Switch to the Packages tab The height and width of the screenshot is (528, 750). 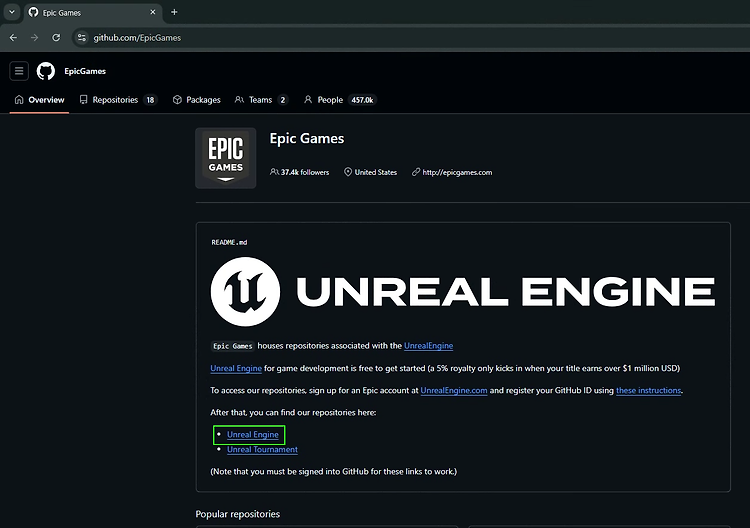point(197,99)
